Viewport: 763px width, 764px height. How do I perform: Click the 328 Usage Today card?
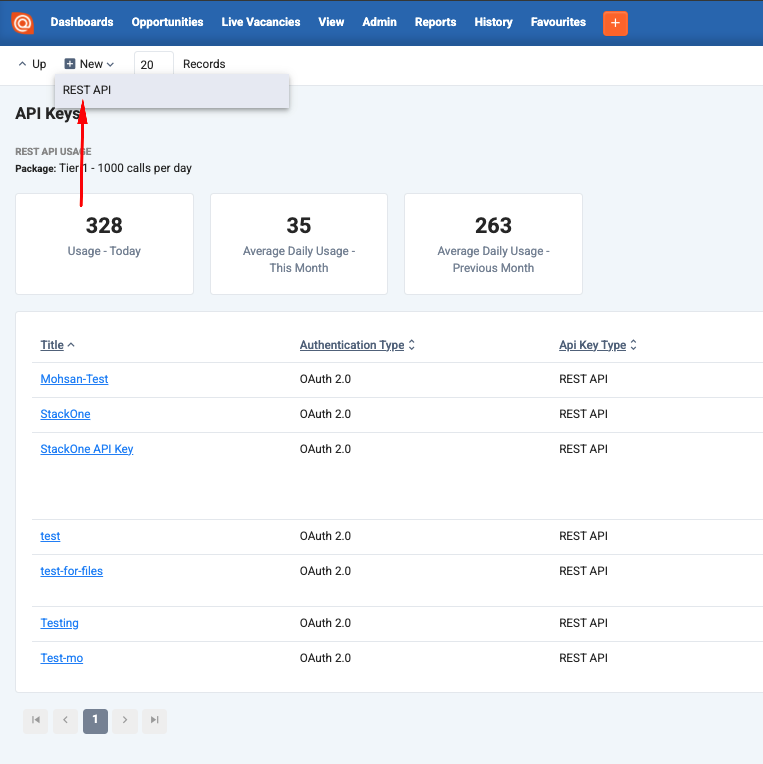[104, 244]
